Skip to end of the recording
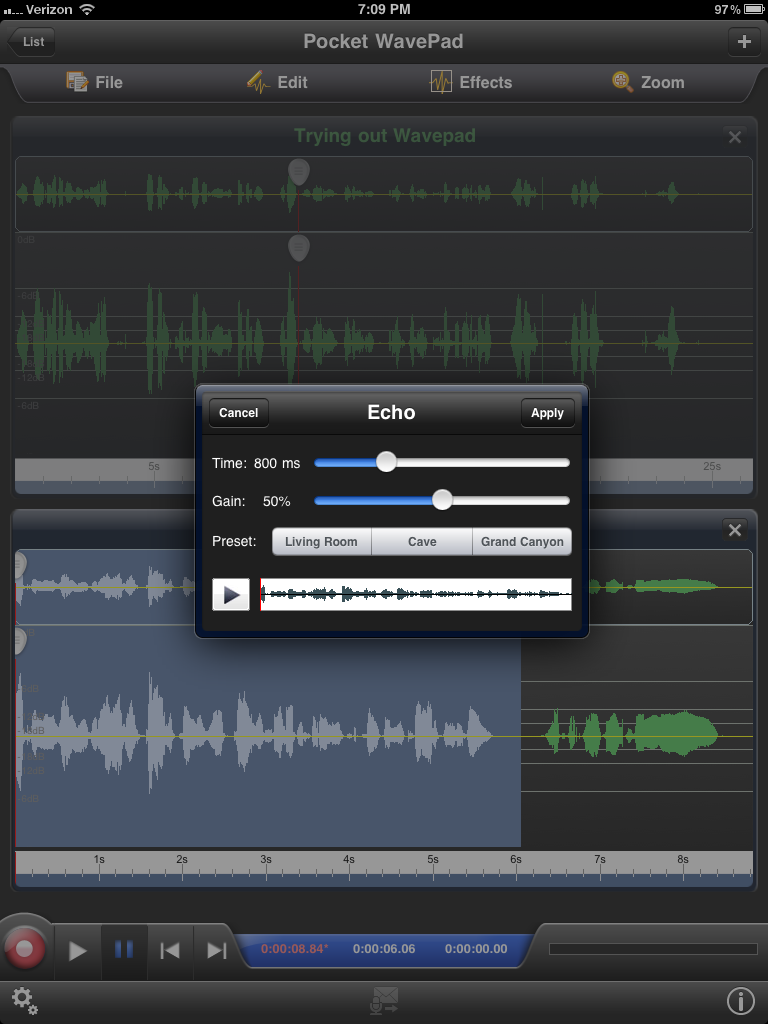The width and height of the screenshot is (768, 1024). pos(216,950)
